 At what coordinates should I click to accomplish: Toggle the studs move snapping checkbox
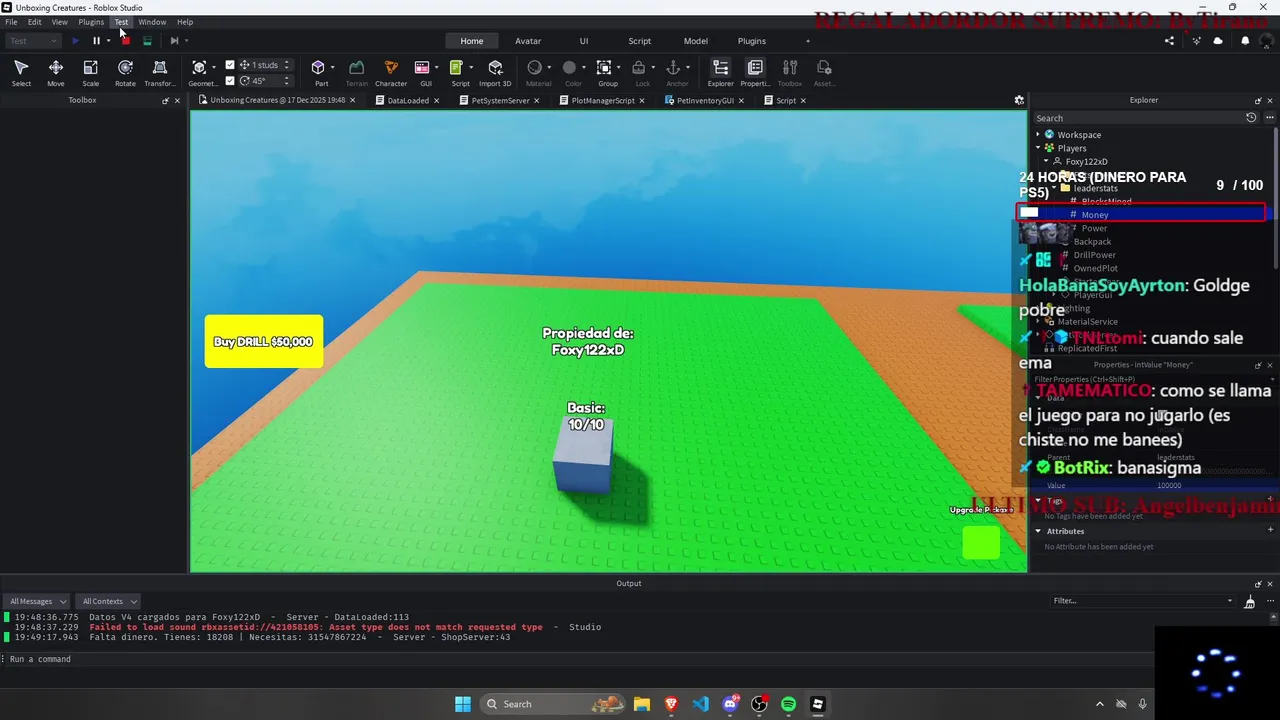point(230,65)
